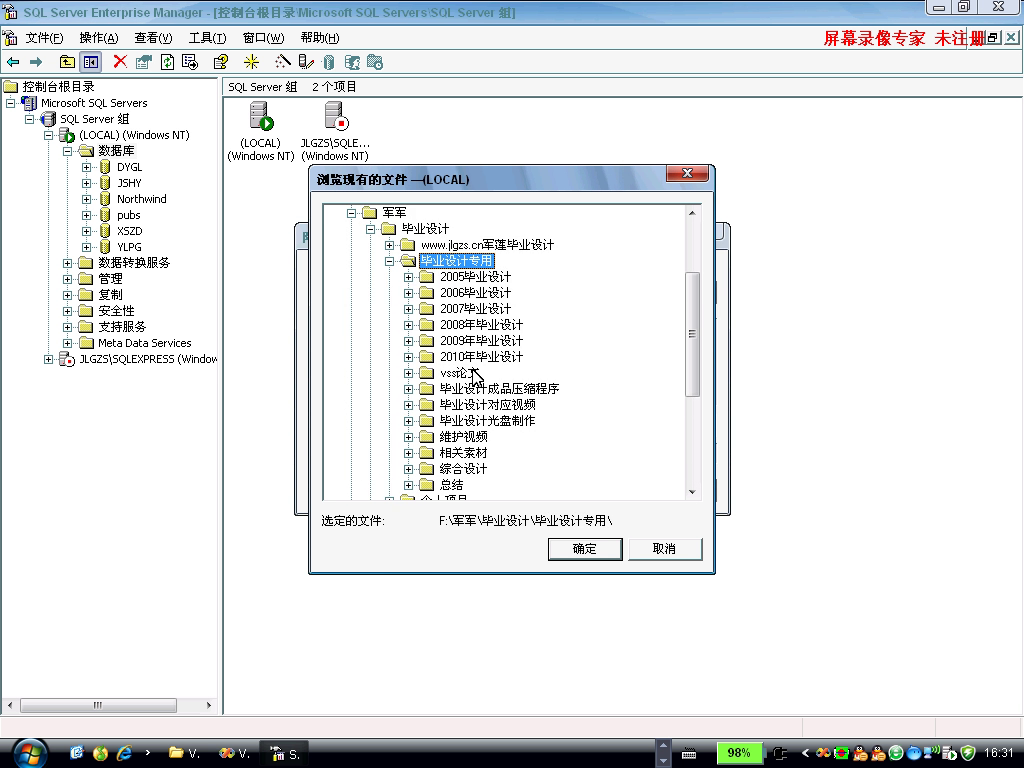Expand the 数据转换服务 node
The image size is (1024, 768).
coord(67,263)
